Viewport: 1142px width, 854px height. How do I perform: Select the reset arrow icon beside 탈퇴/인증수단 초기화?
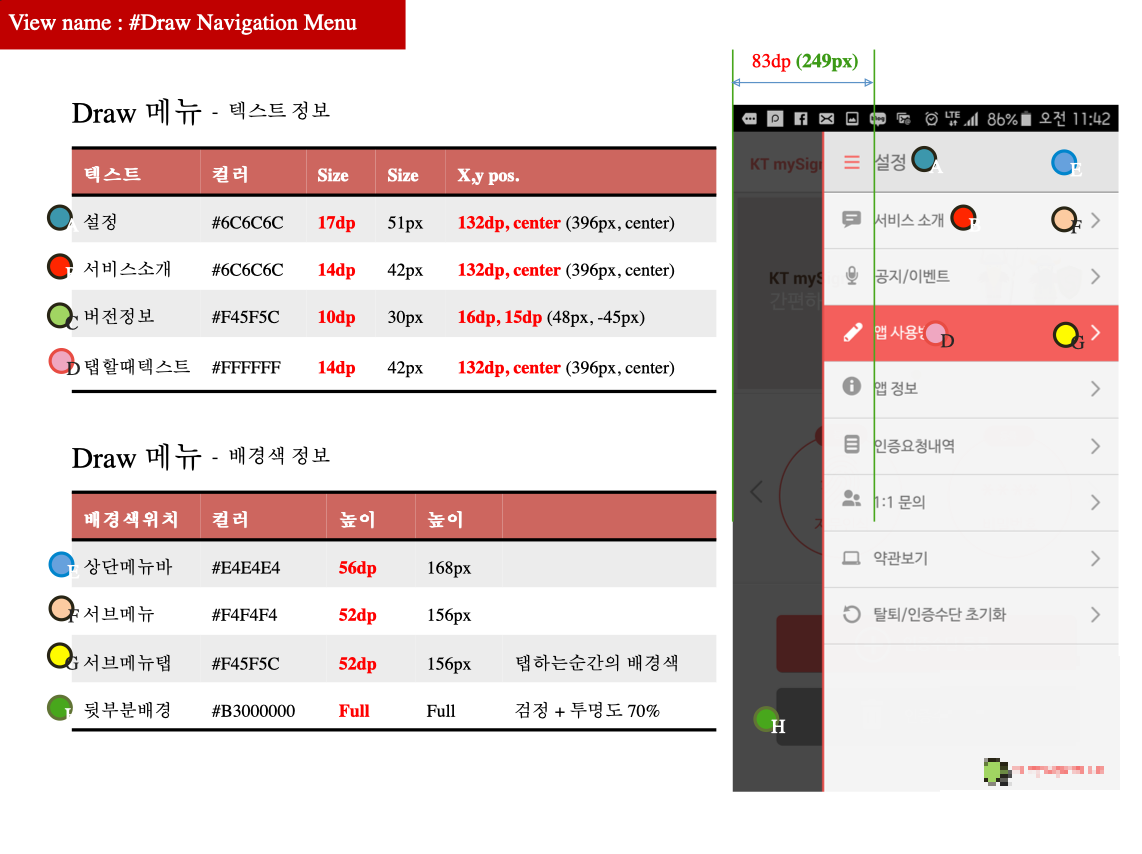[x=850, y=614]
